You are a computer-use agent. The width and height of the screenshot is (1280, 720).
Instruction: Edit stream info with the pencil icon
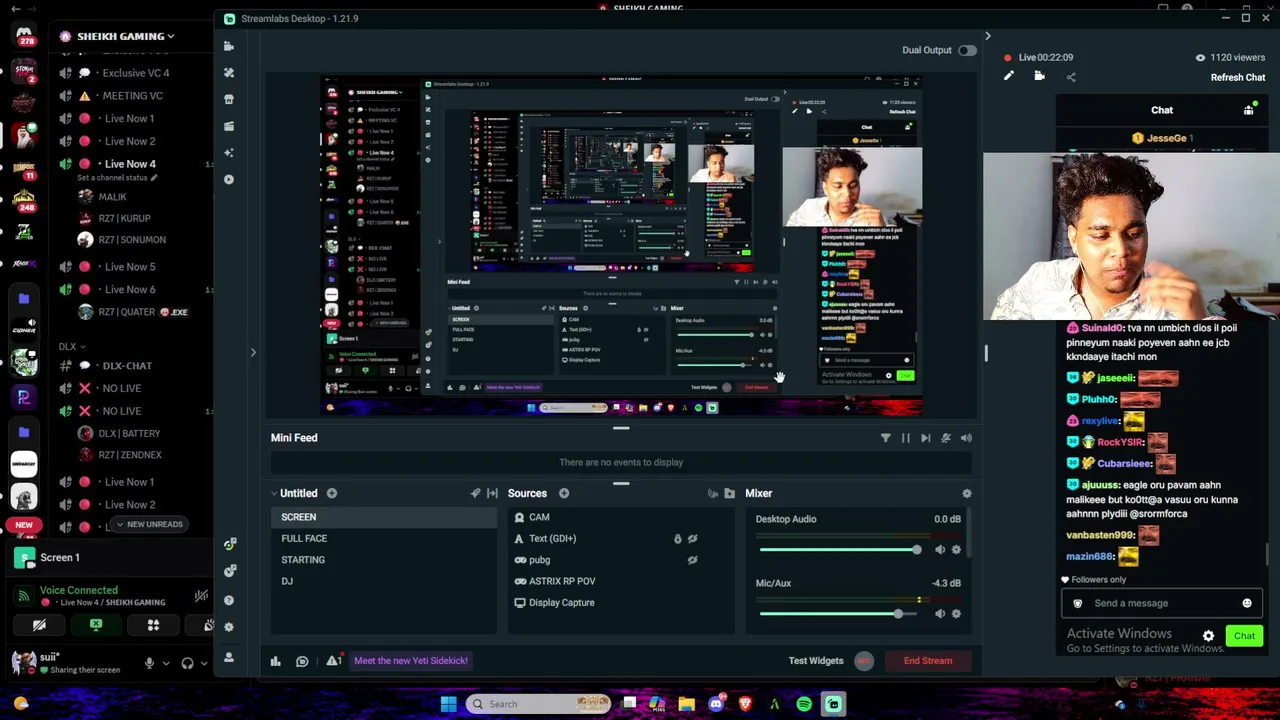1009,76
